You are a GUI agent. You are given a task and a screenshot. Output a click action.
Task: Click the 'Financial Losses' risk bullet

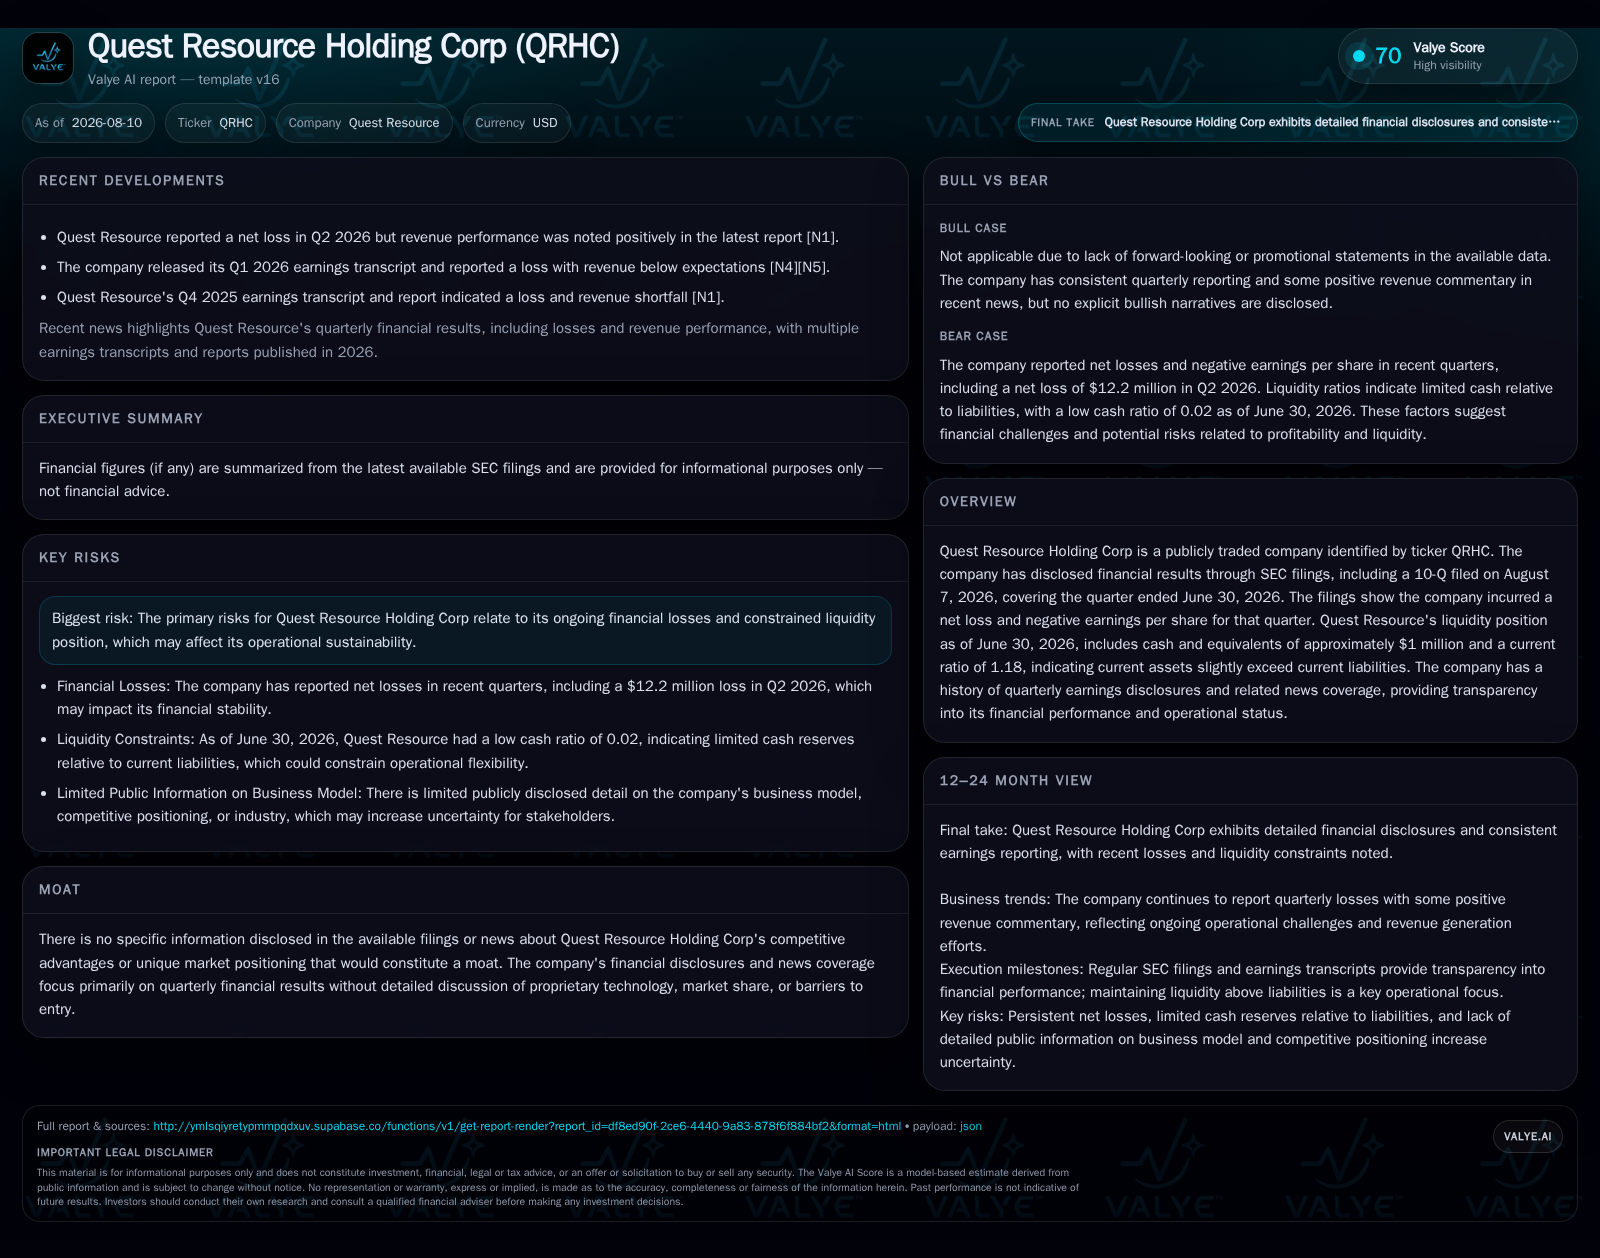tap(465, 698)
